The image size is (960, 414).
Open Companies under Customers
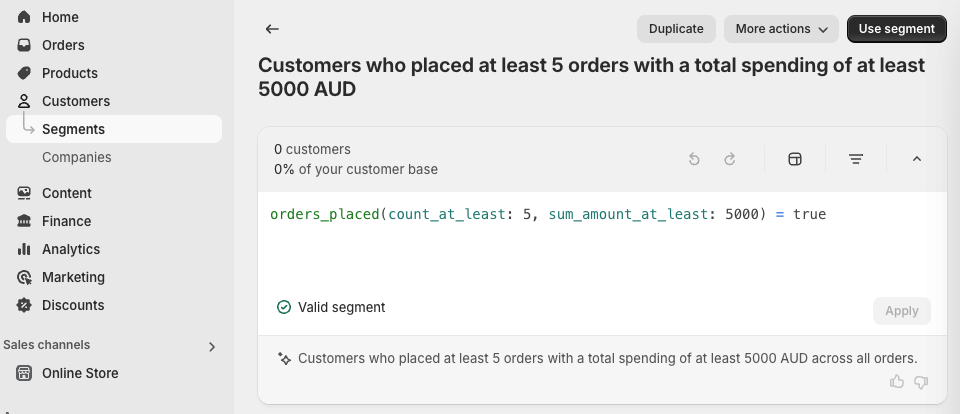point(76,157)
